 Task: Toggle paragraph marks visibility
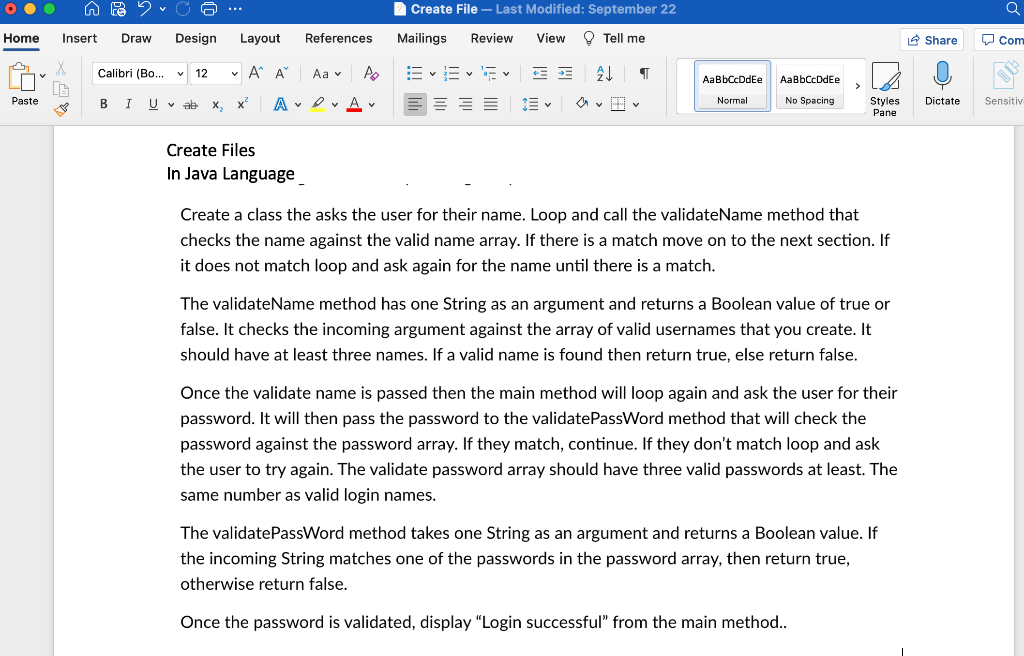pos(643,73)
